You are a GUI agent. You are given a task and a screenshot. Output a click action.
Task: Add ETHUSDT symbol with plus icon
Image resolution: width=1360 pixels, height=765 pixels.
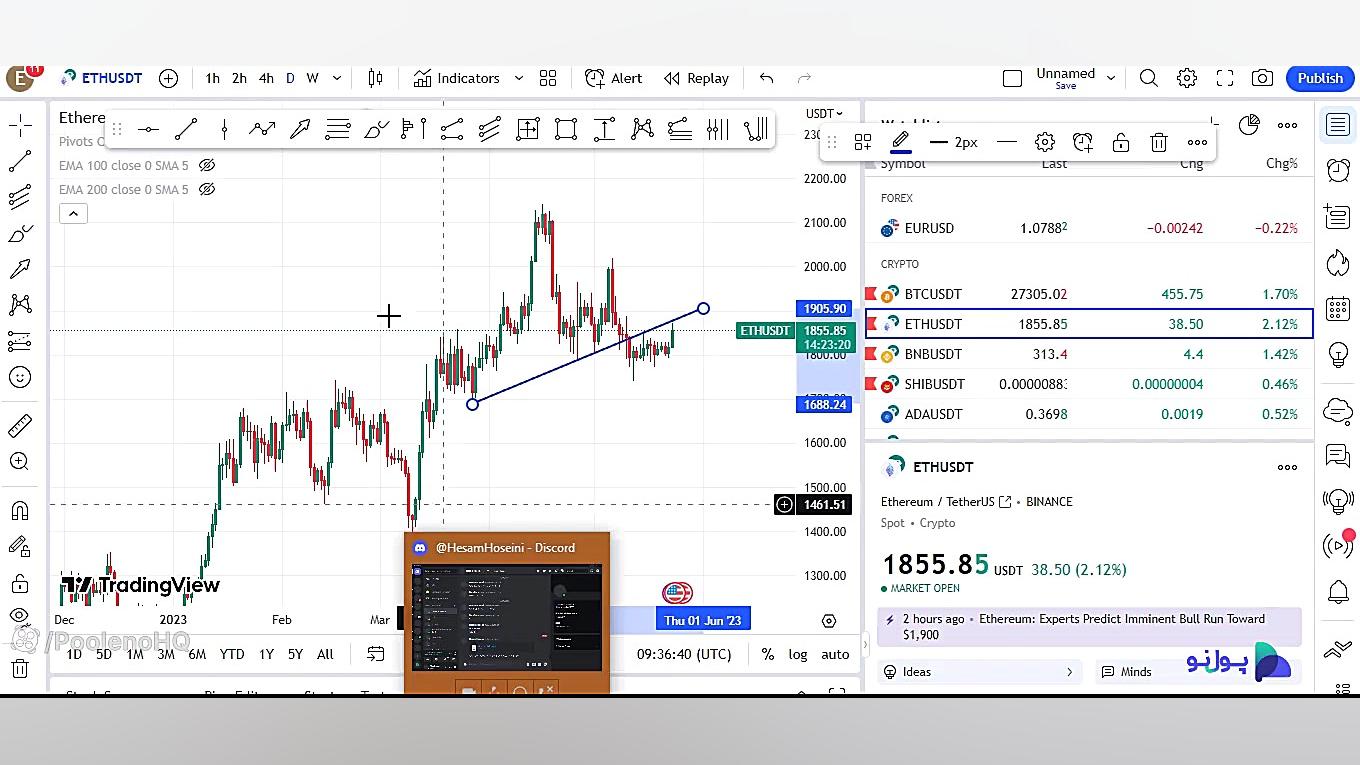[x=169, y=78]
